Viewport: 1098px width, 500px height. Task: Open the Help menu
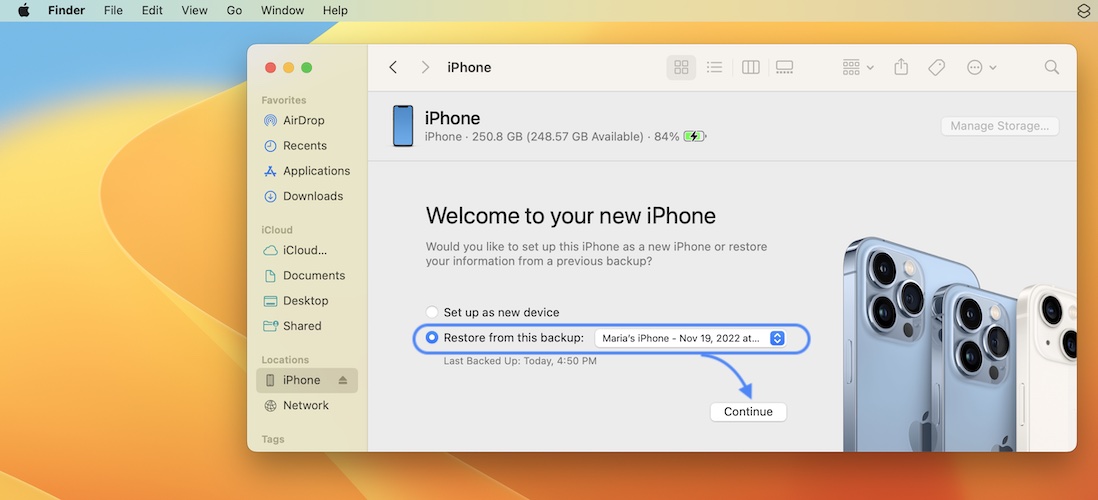[x=335, y=11]
